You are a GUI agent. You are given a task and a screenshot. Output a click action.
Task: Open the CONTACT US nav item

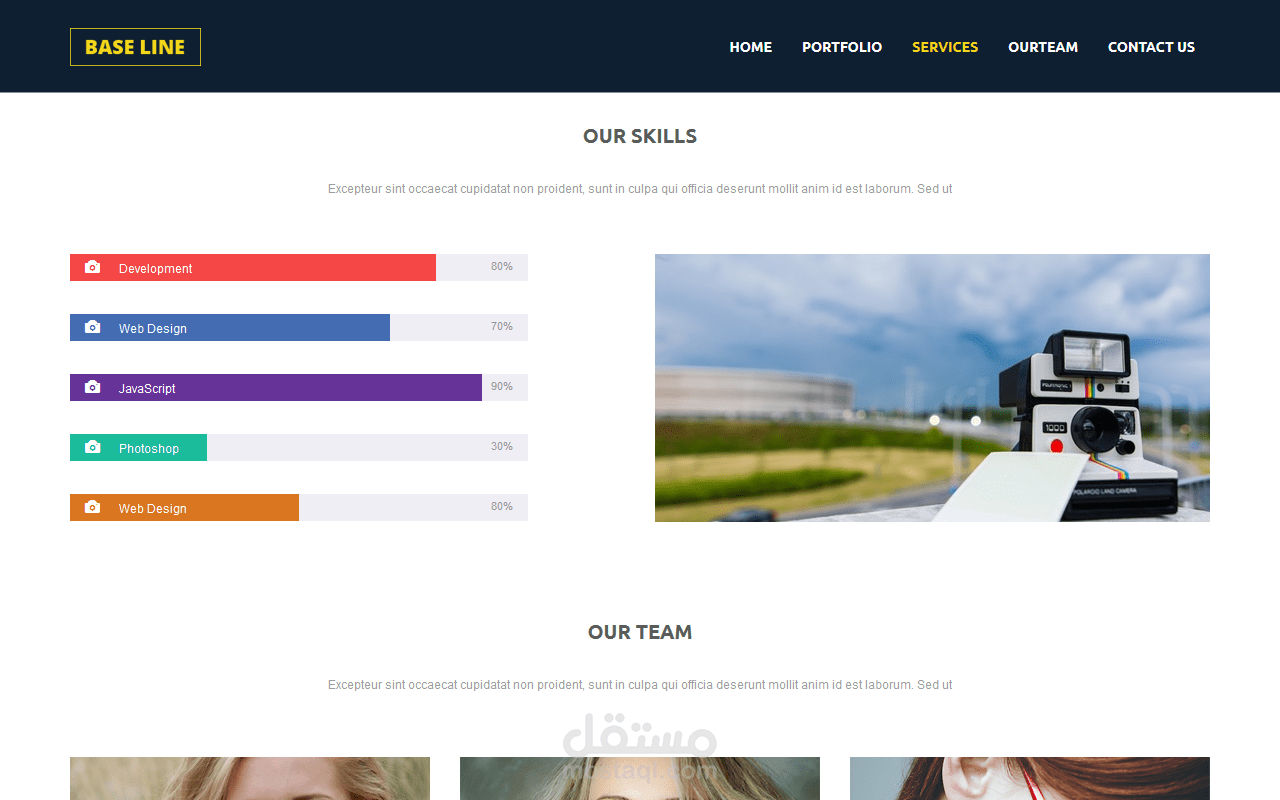[x=1151, y=47]
